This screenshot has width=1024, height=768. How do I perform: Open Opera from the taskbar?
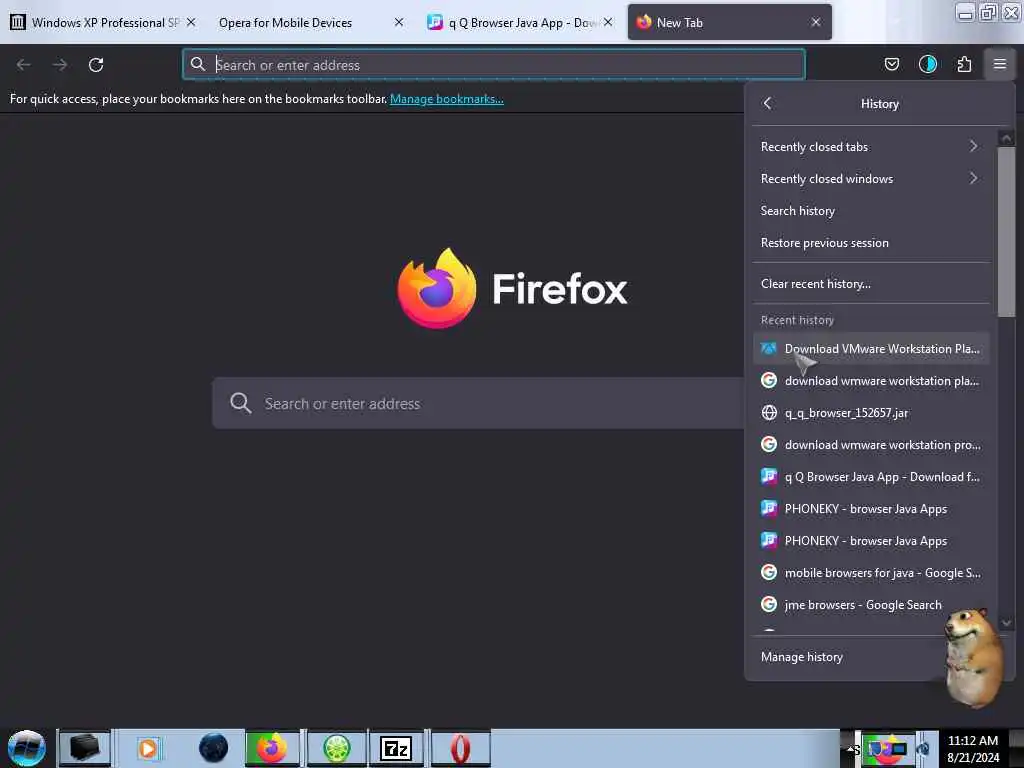pos(460,748)
